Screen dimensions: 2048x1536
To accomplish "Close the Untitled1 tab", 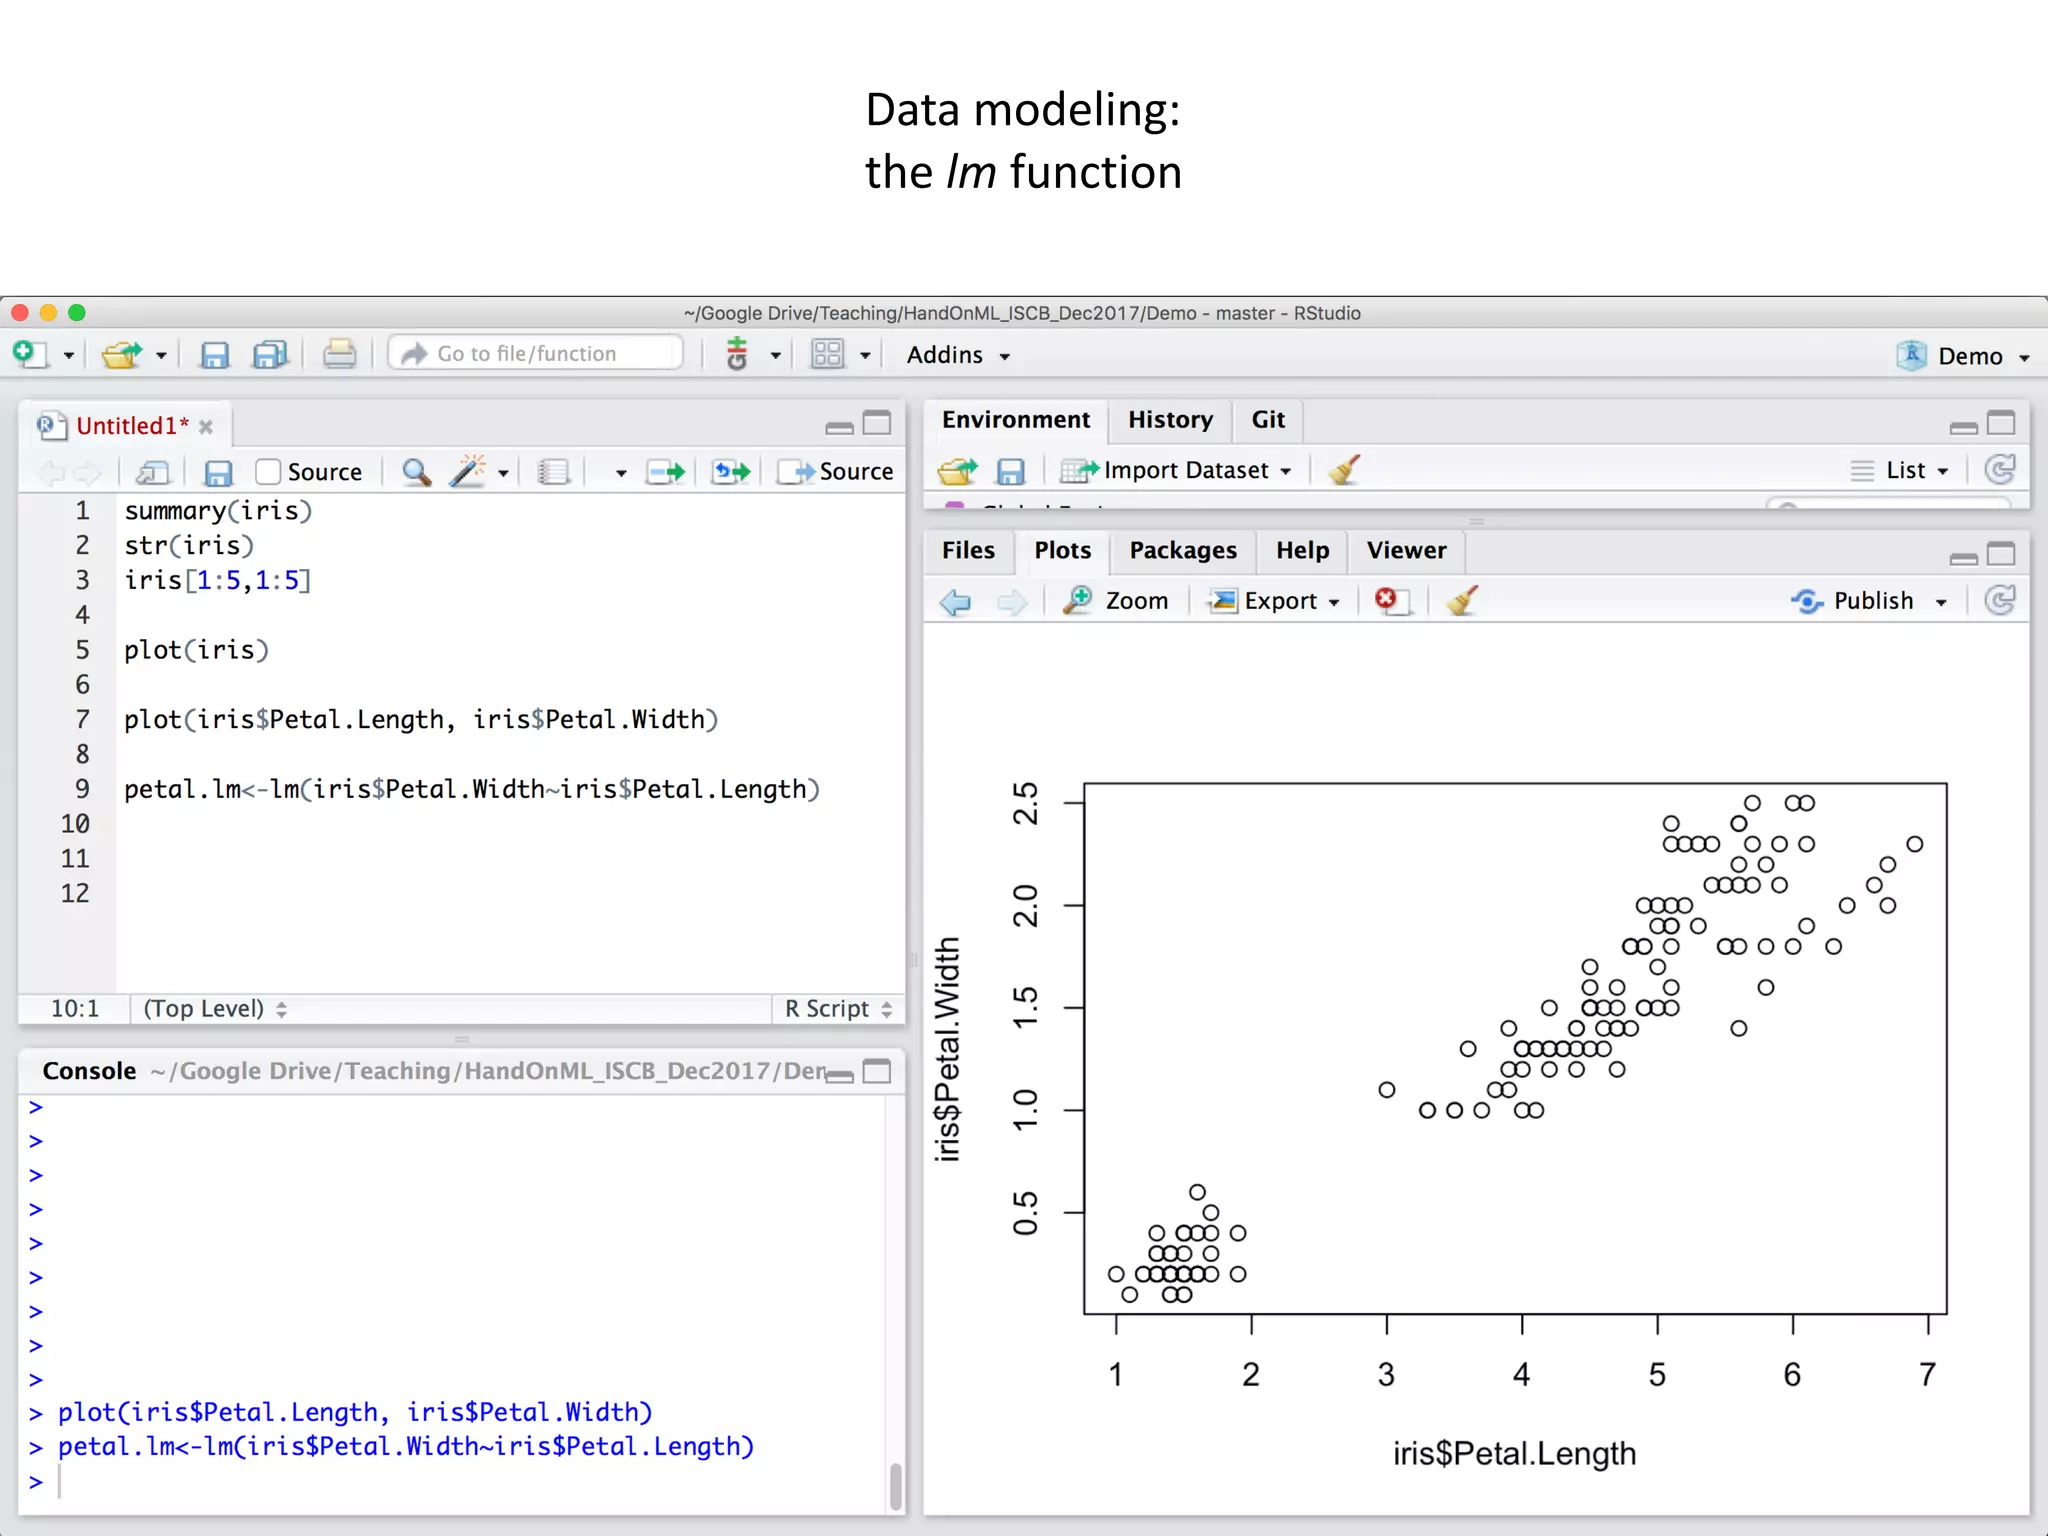I will pos(206,427).
